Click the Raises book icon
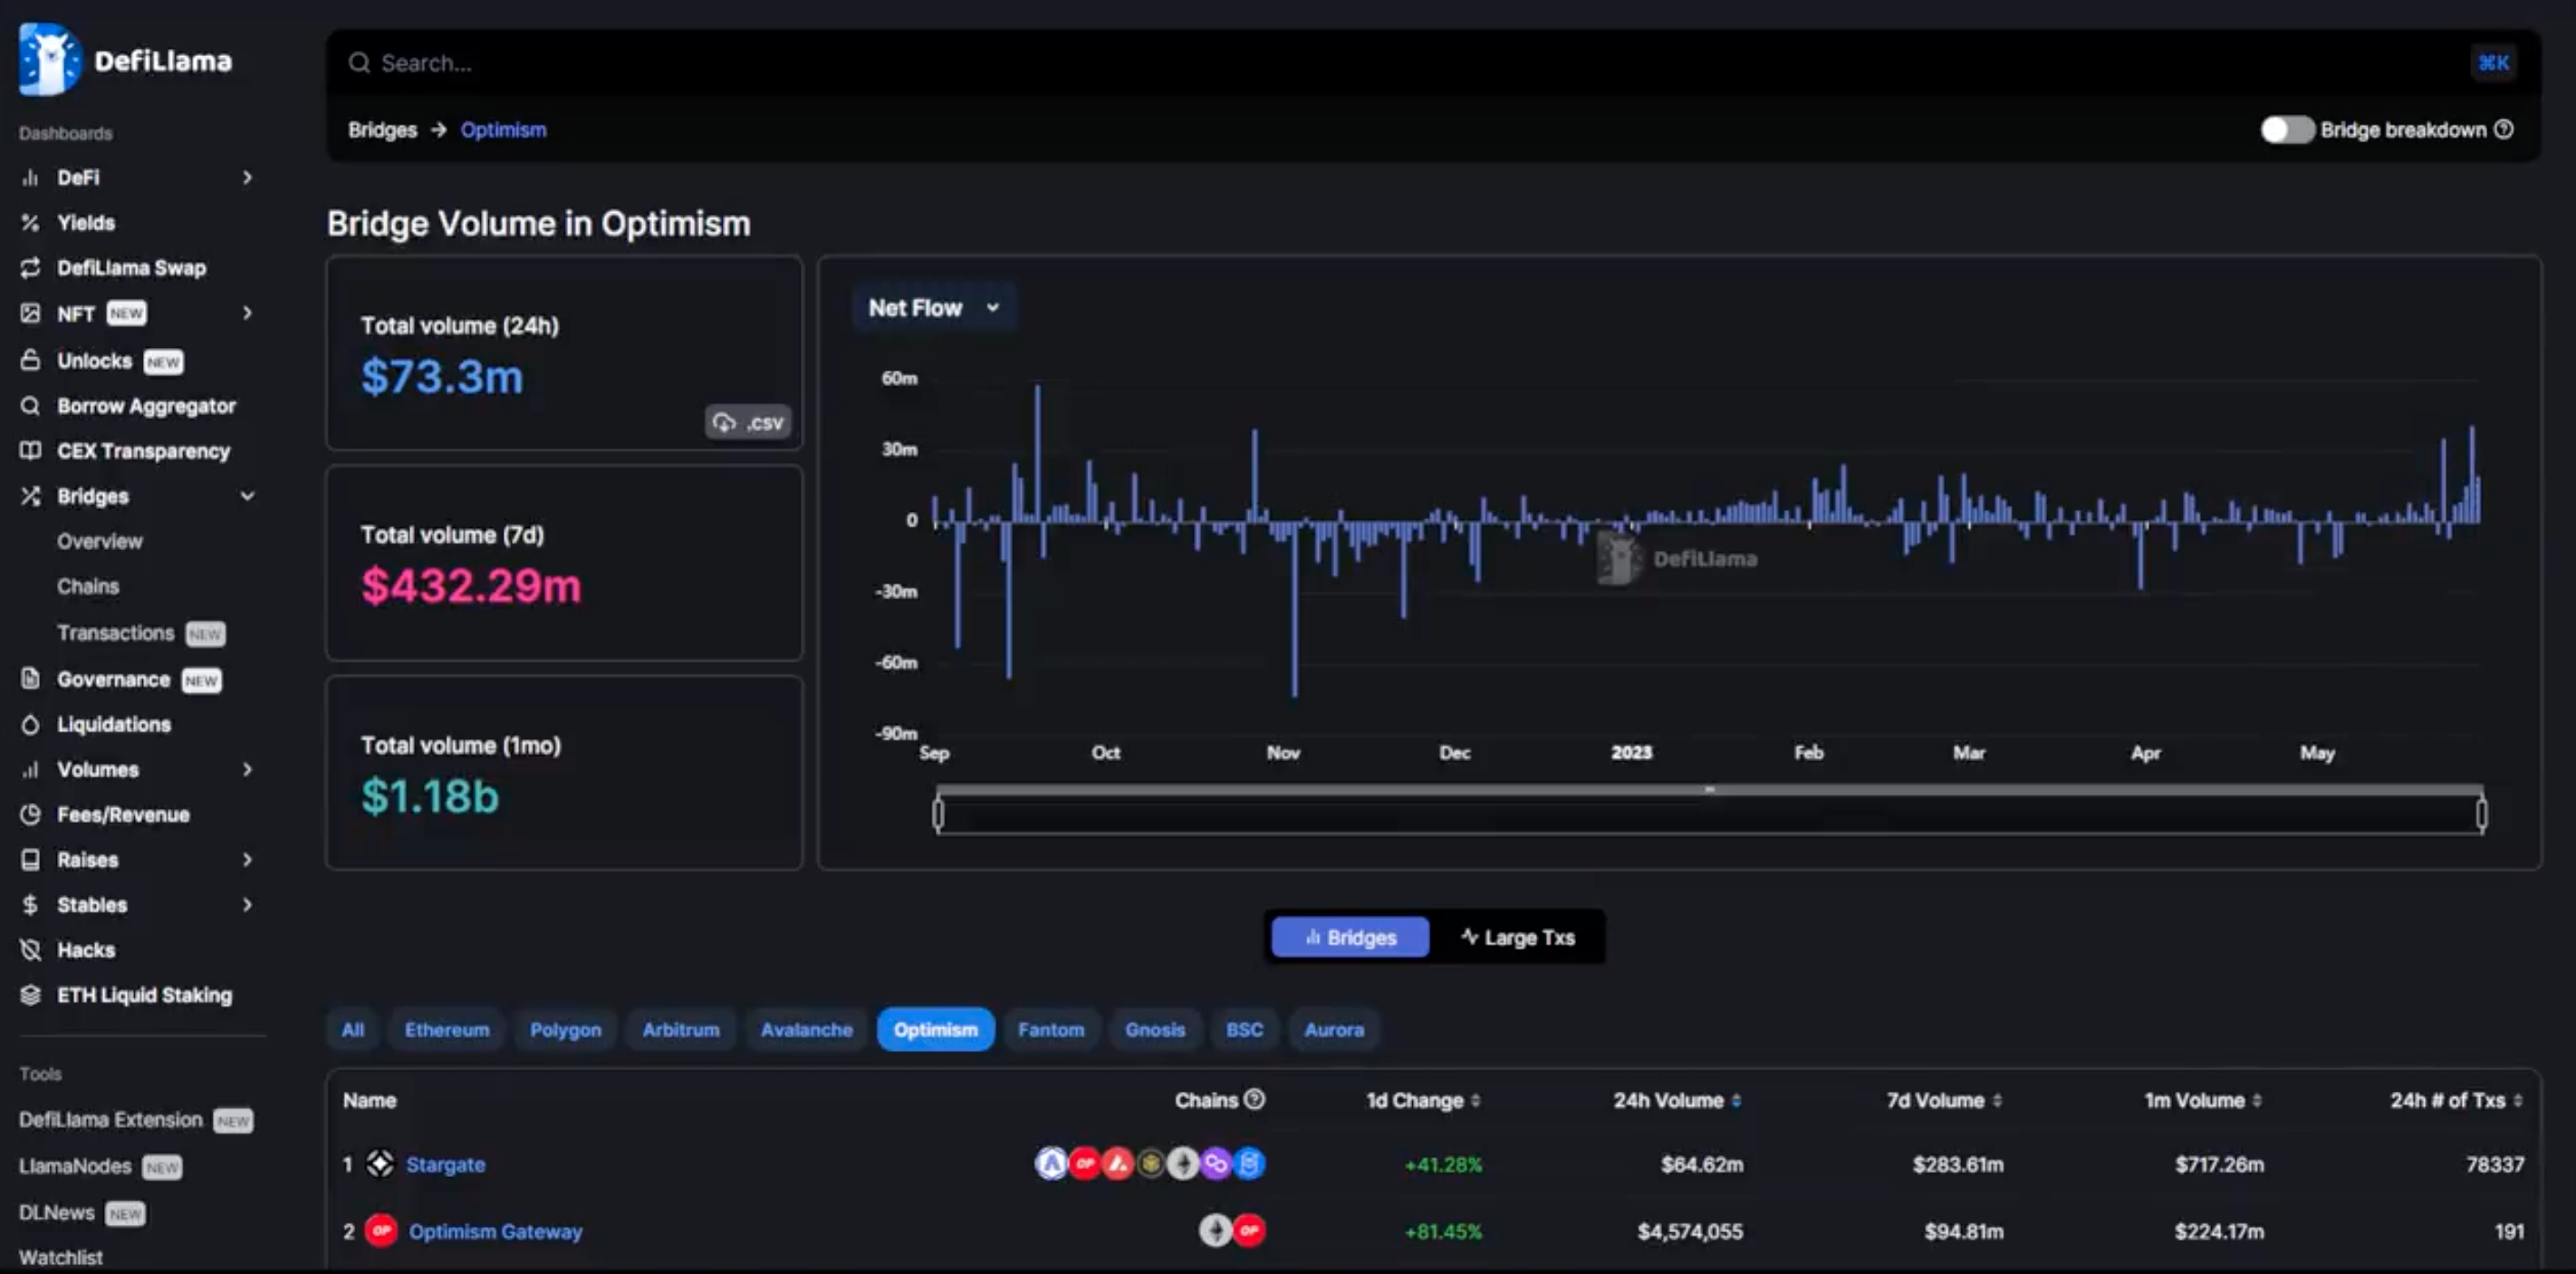Viewport: 2576px width, 1274px height. [x=30, y=859]
